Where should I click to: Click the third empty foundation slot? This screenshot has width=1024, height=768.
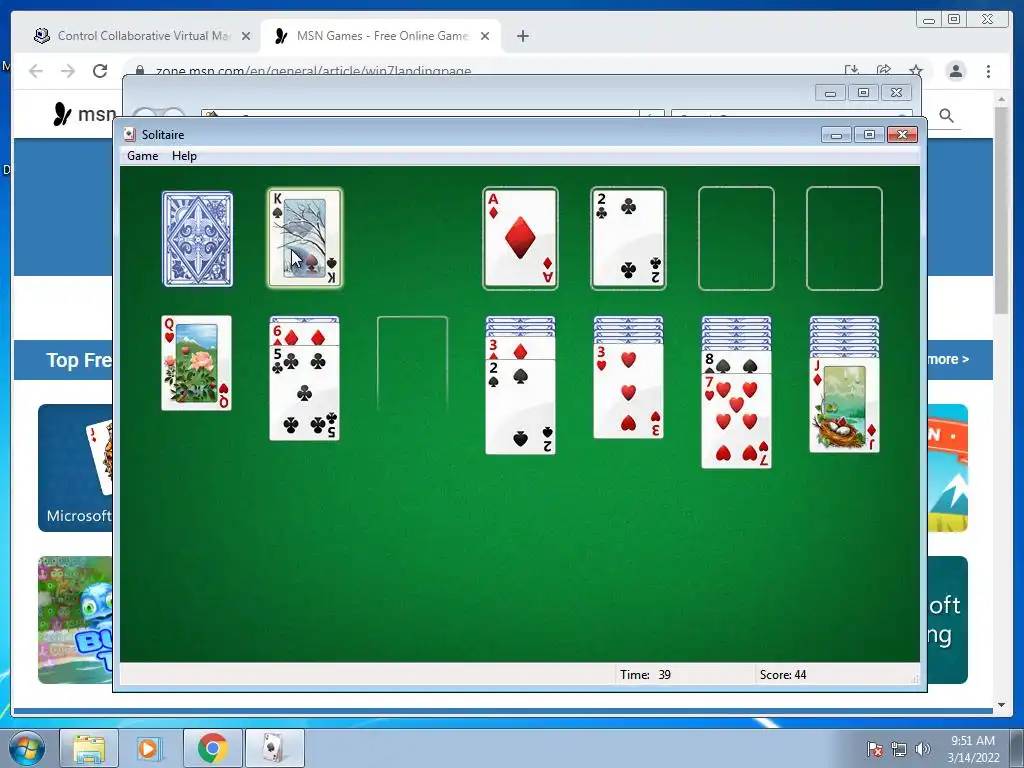tap(736, 238)
